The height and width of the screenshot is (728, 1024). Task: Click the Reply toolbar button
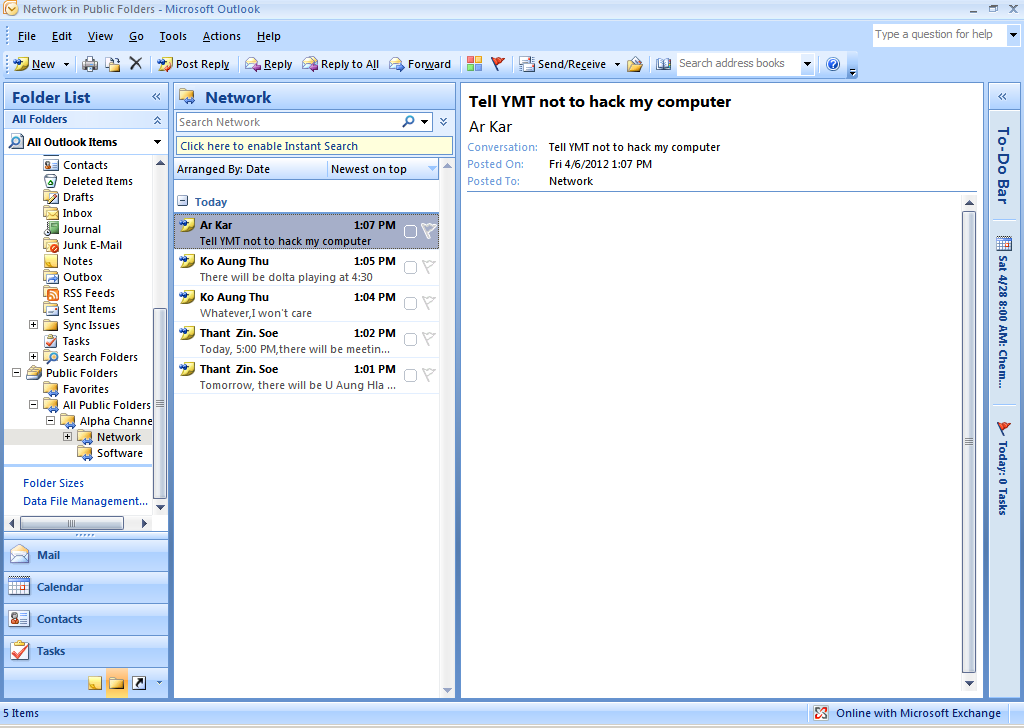[268, 64]
